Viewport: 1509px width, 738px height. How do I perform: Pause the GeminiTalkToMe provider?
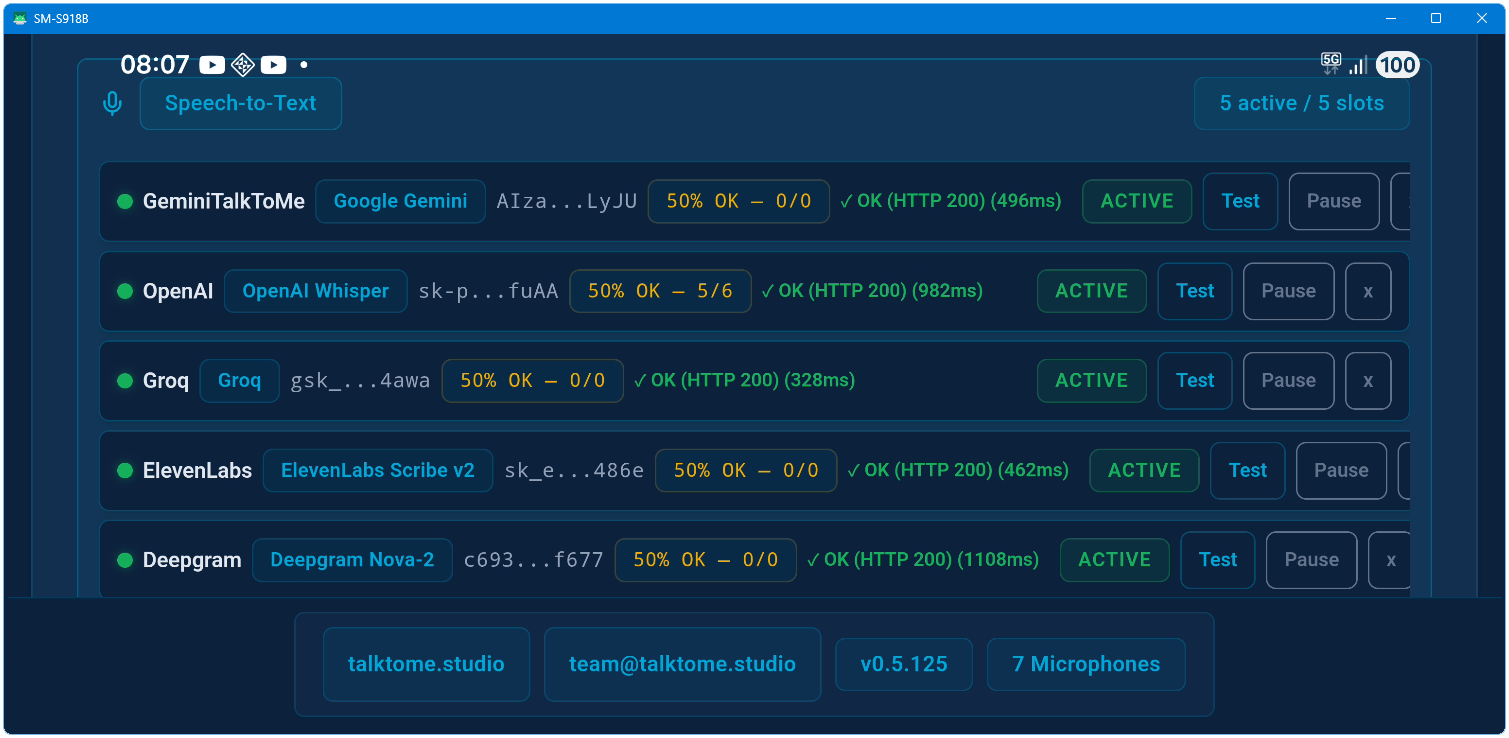1334,201
